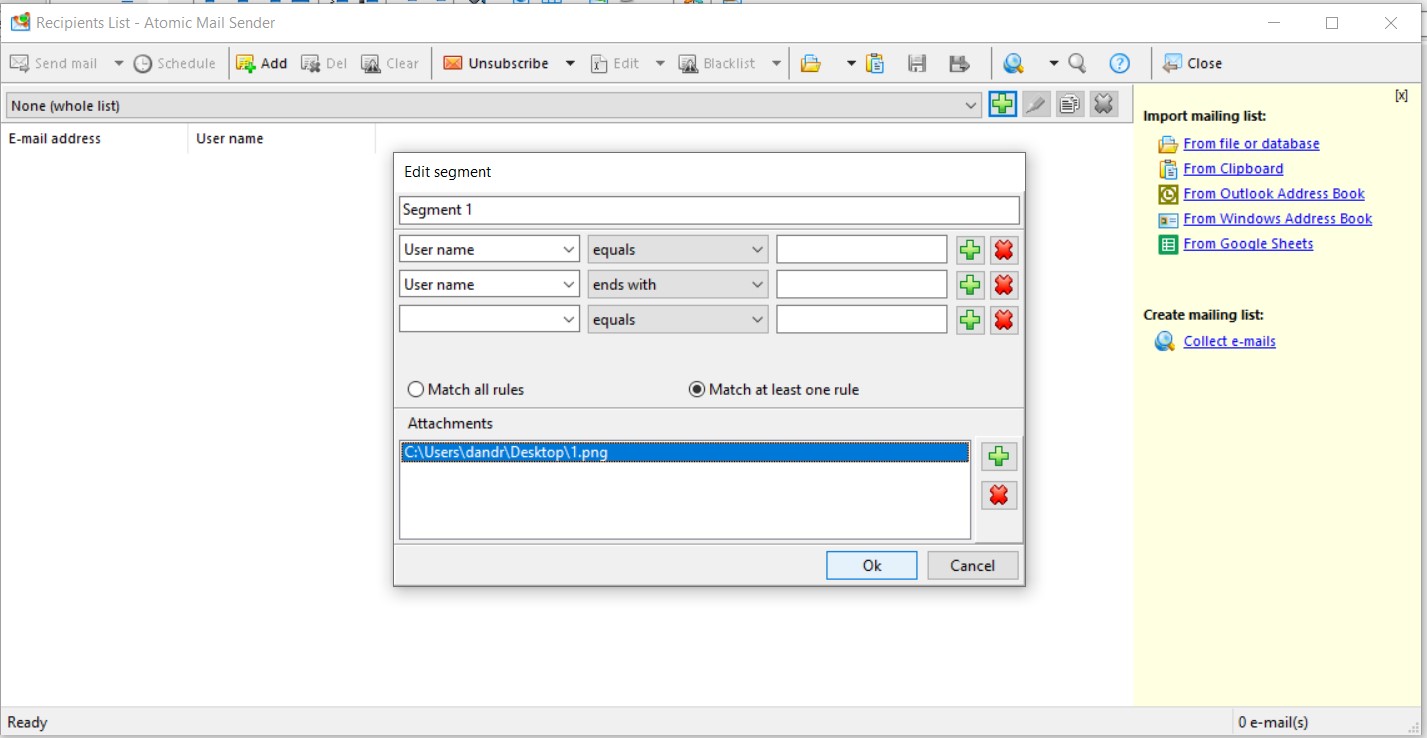The height and width of the screenshot is (738, 1427).
Task: Open third rule's equals condition dropdown
Action: tap(678, 320)
